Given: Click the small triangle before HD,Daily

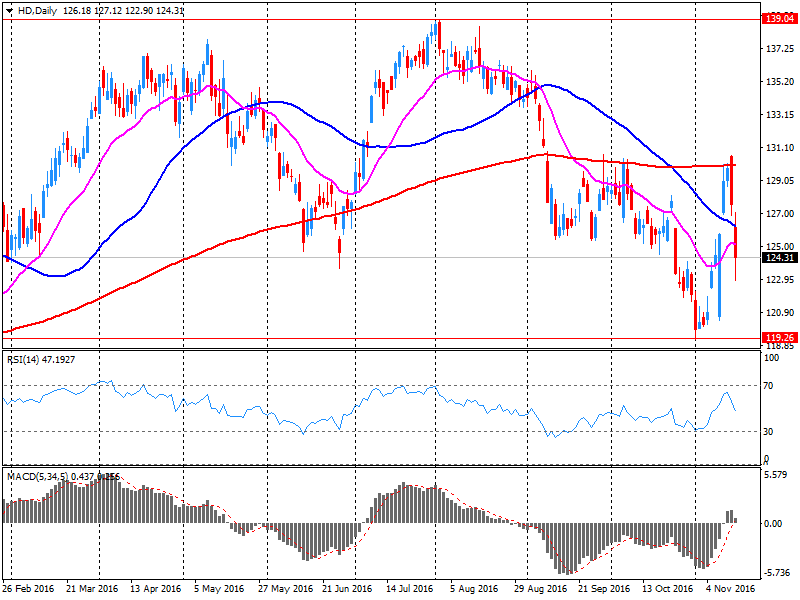Looking at the screenshot, I should 10,10.
